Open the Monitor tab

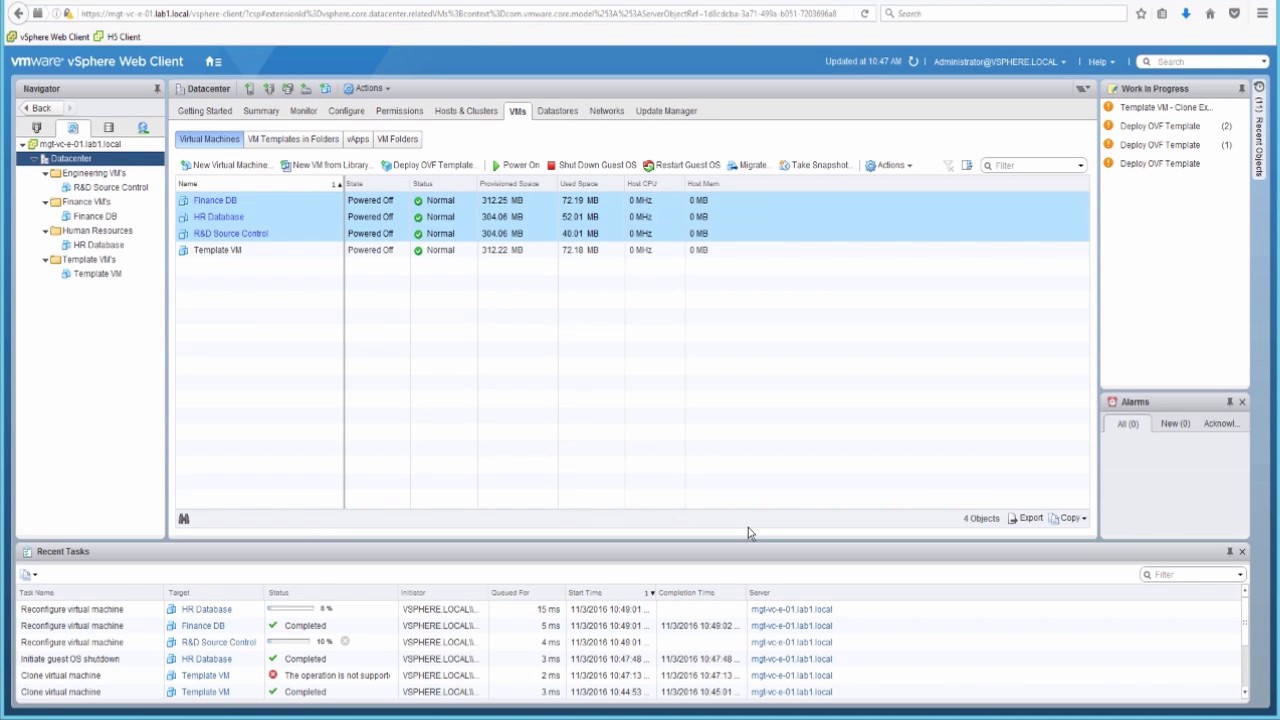point(303,111)
